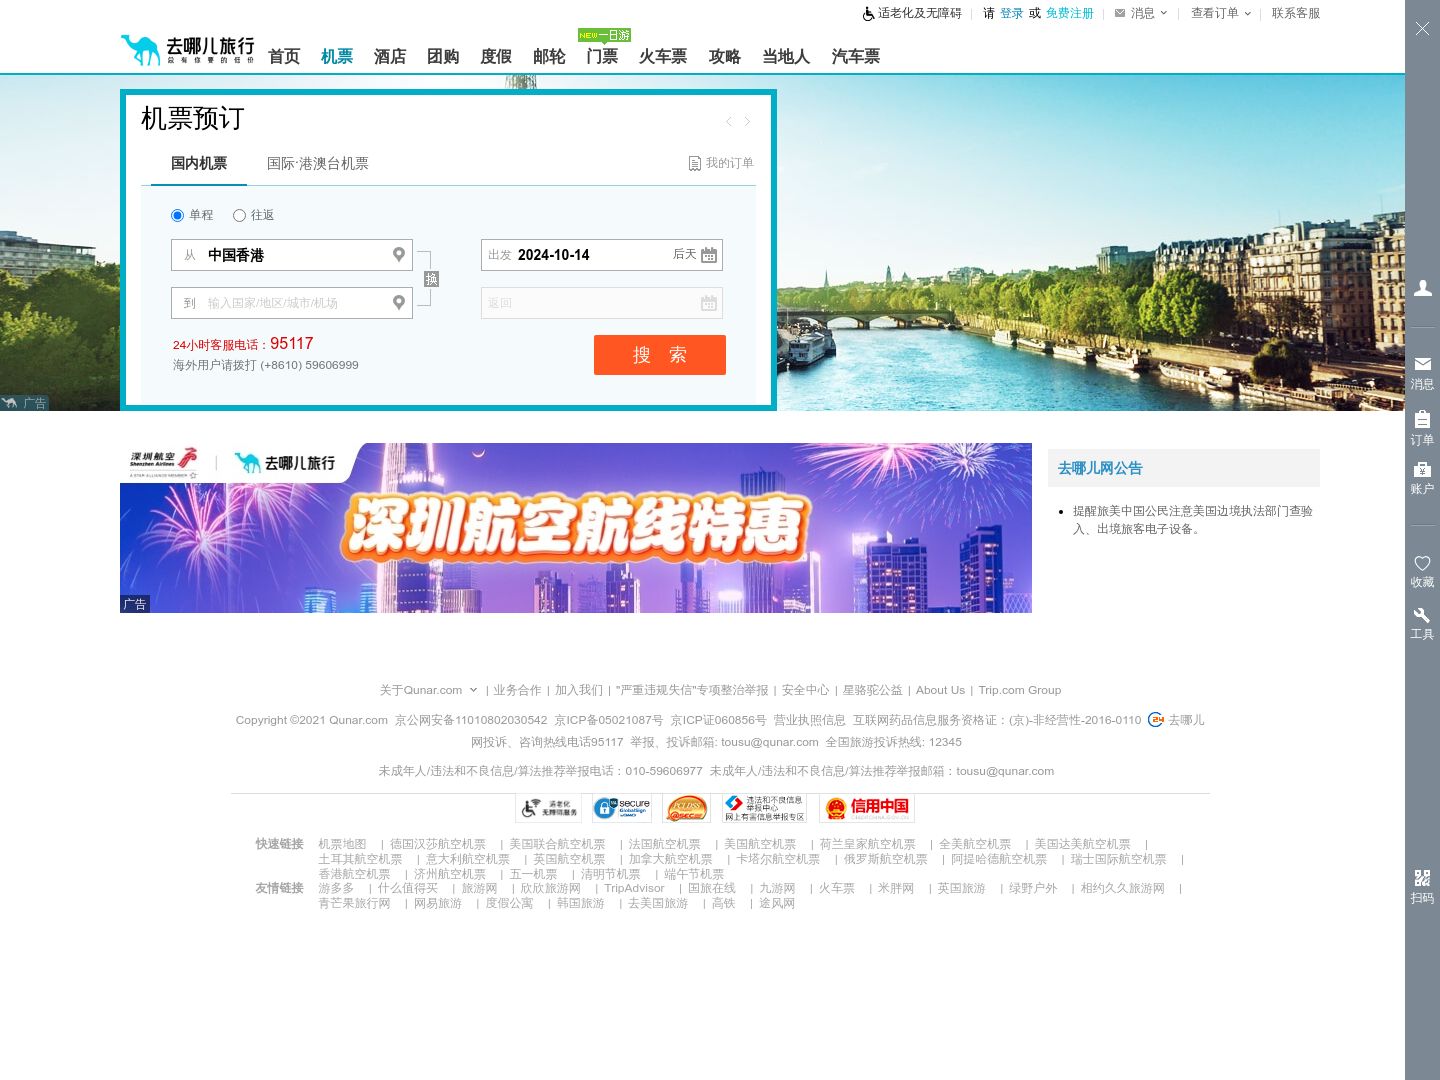Open 机票 in main navigation
This screenshot has width=1440, height=1080.
(x=337, y=57)
